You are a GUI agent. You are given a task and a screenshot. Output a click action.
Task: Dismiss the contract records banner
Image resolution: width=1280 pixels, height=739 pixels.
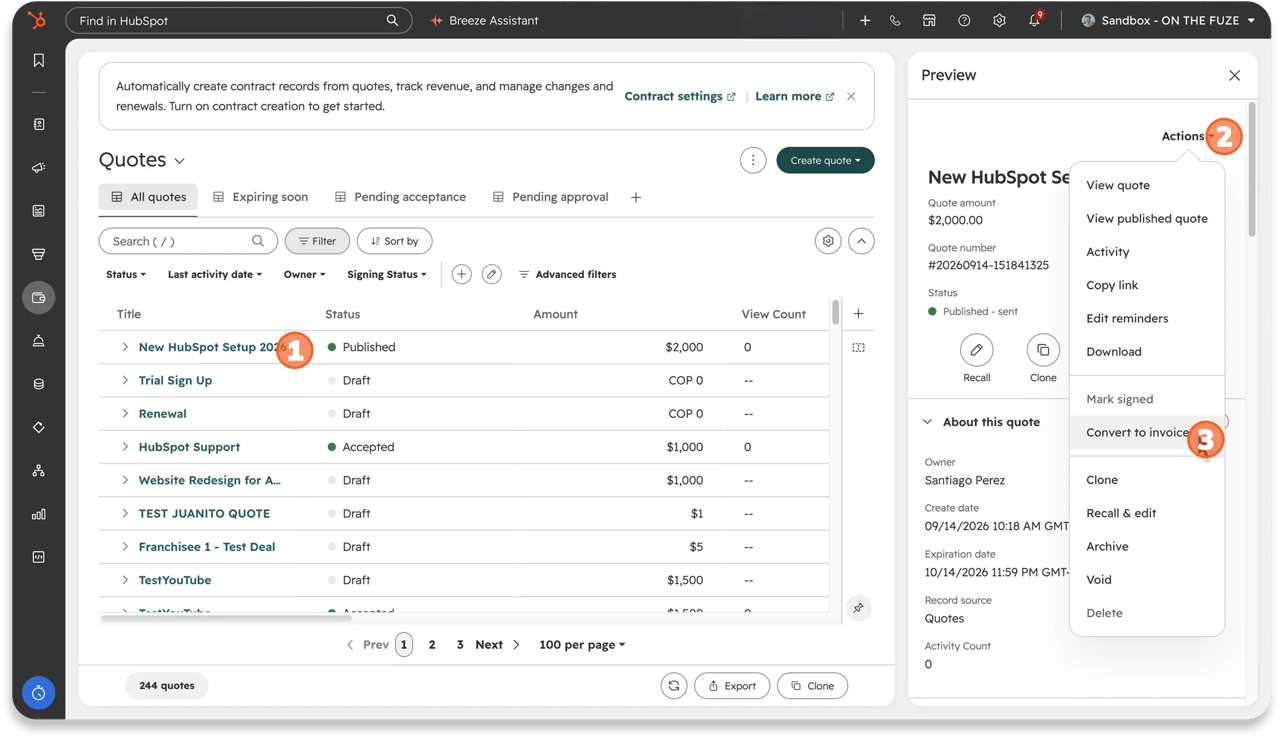(x=851, y=97)
